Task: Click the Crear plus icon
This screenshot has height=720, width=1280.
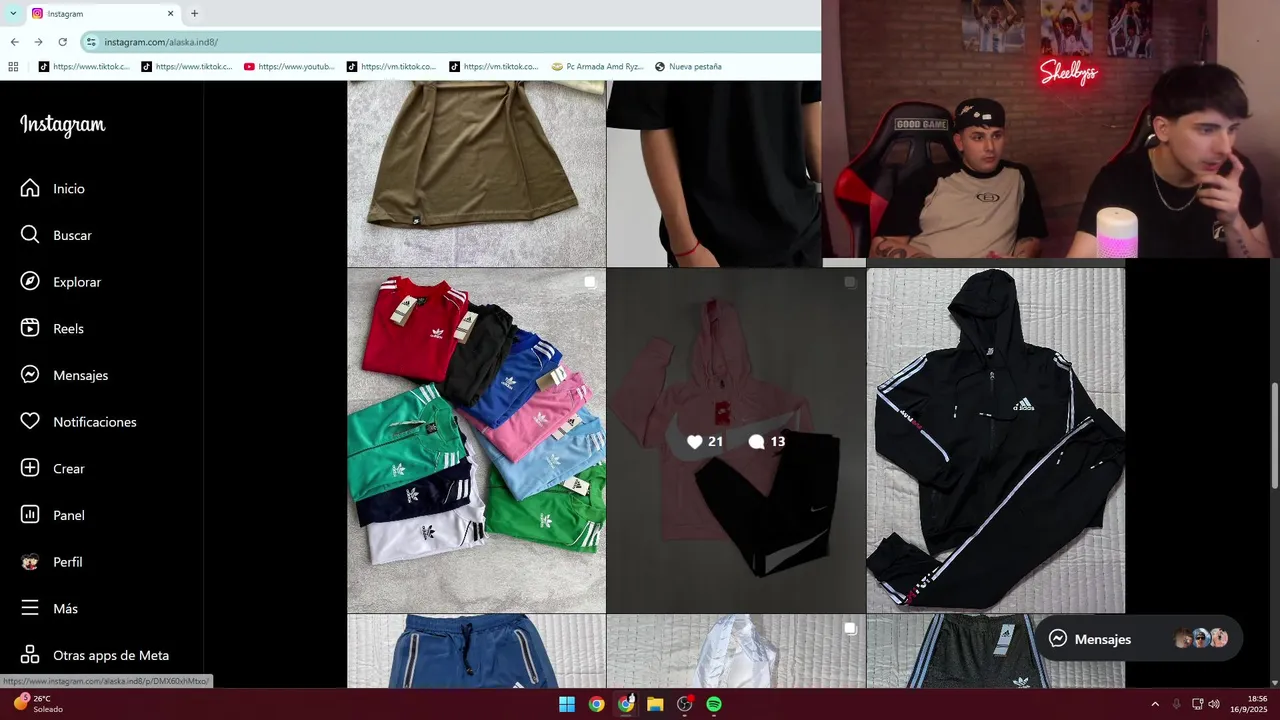Action: click(30, 468)
